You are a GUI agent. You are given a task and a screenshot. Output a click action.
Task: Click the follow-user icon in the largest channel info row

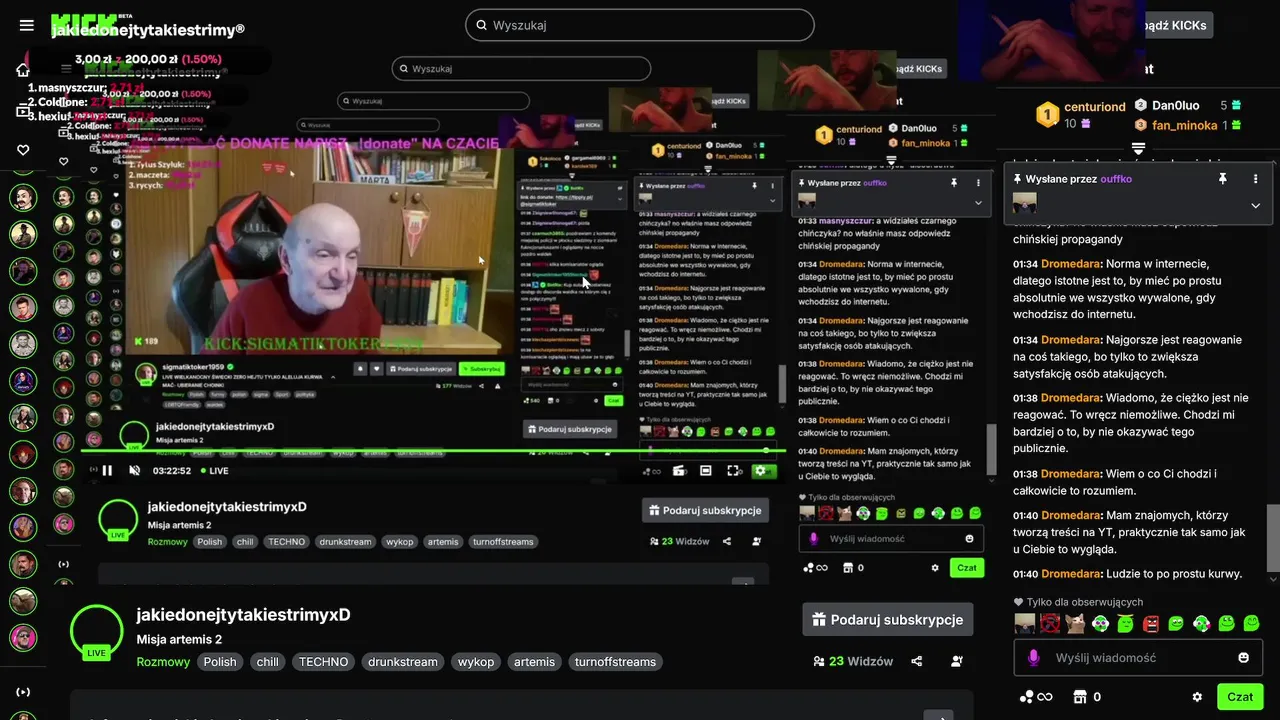point(957,661)
